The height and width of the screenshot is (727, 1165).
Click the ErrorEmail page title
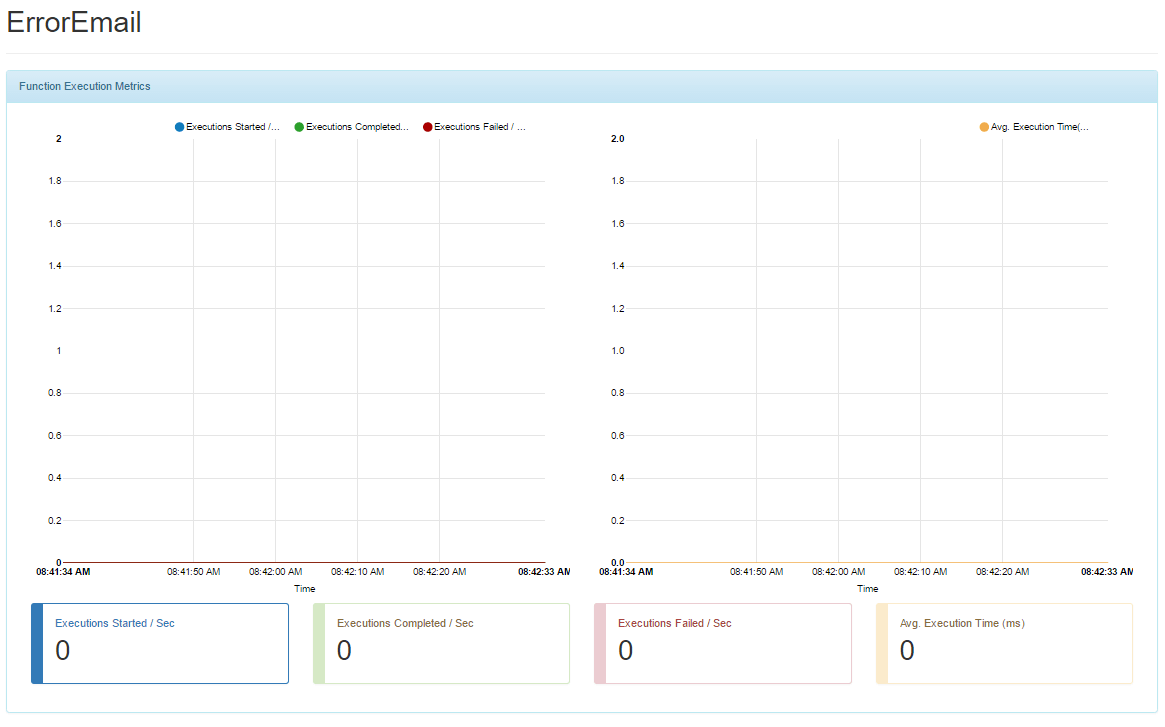click(x=74, y=22)
